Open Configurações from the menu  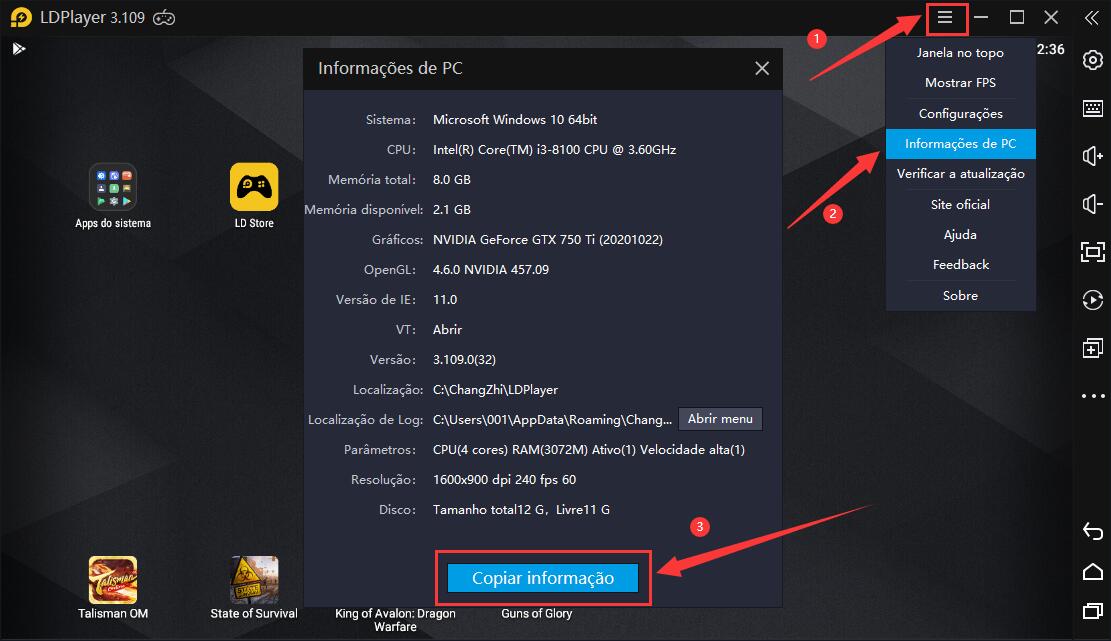pyautogui.click(x=960, y=113)
